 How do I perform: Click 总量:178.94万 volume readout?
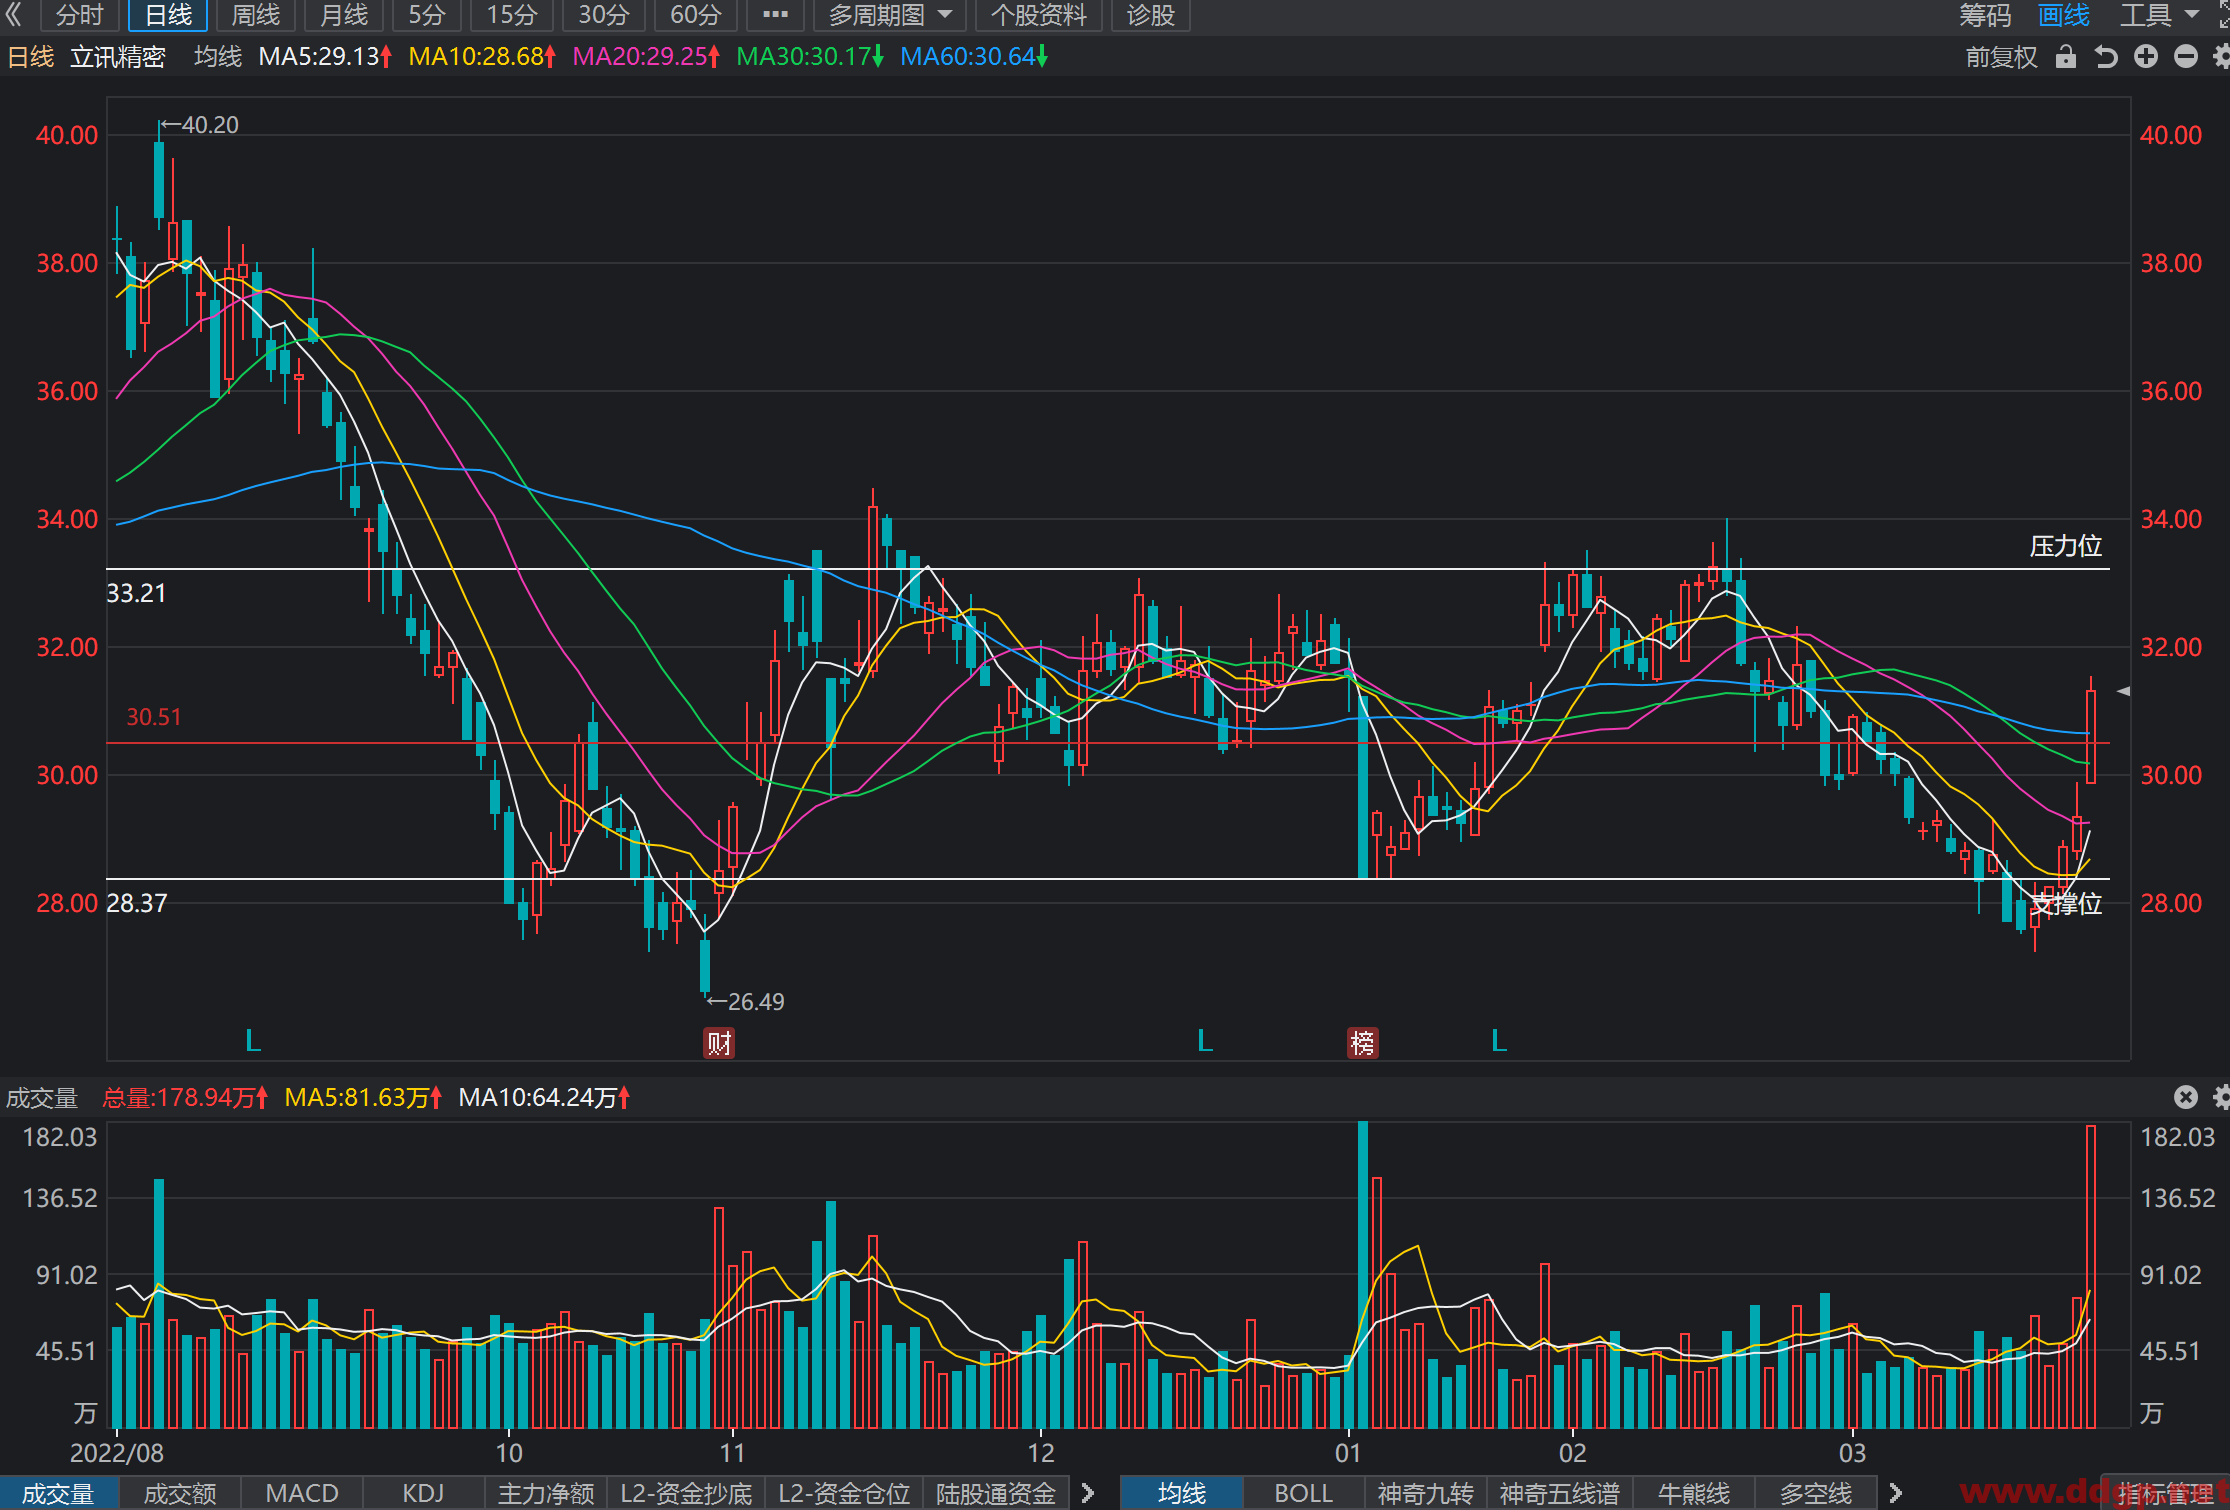tap(185, 1098)
